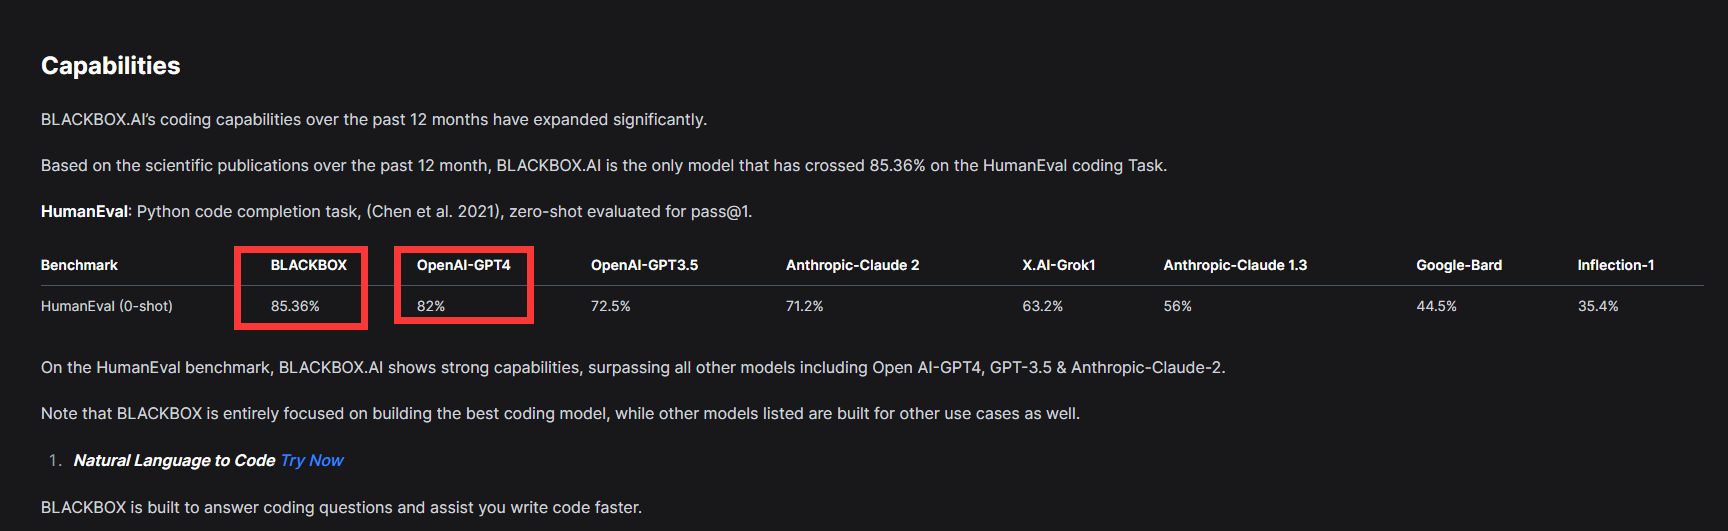Click the Capabilities heading
The width and height of the screenshot is (1728, 531).
click(x=110, y=66)
